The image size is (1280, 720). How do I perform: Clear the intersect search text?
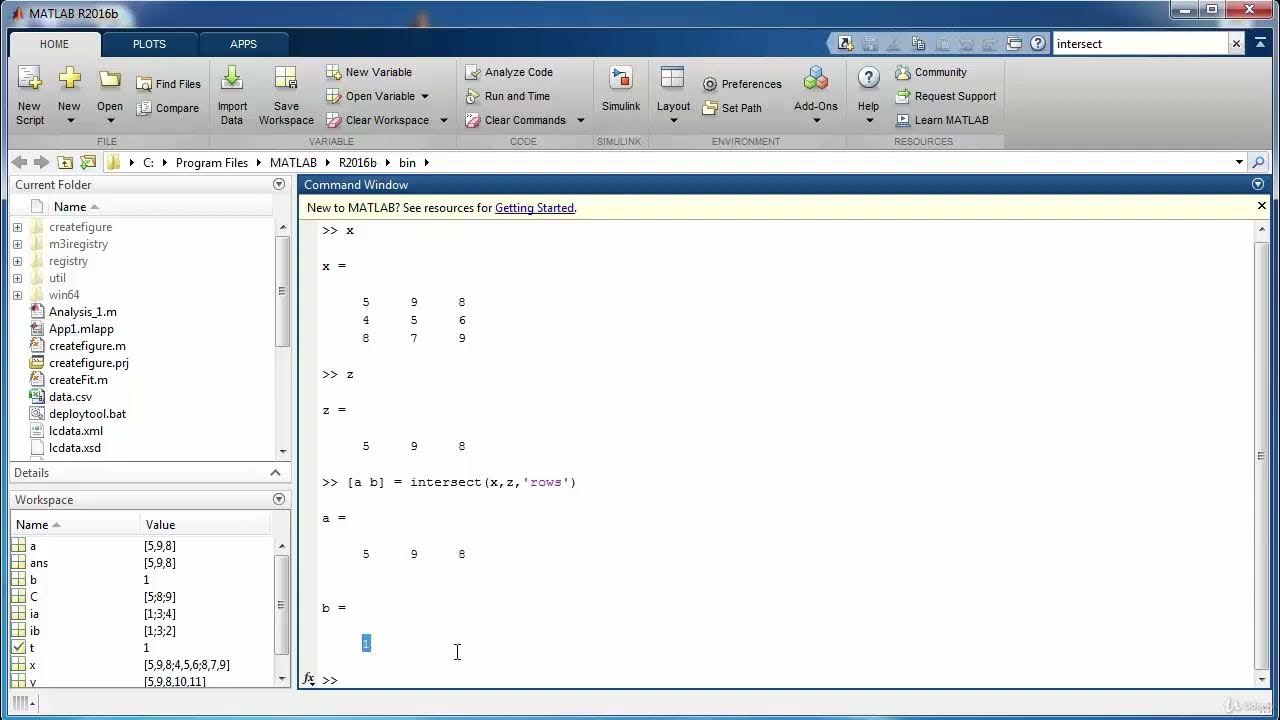click(1236, 43)
